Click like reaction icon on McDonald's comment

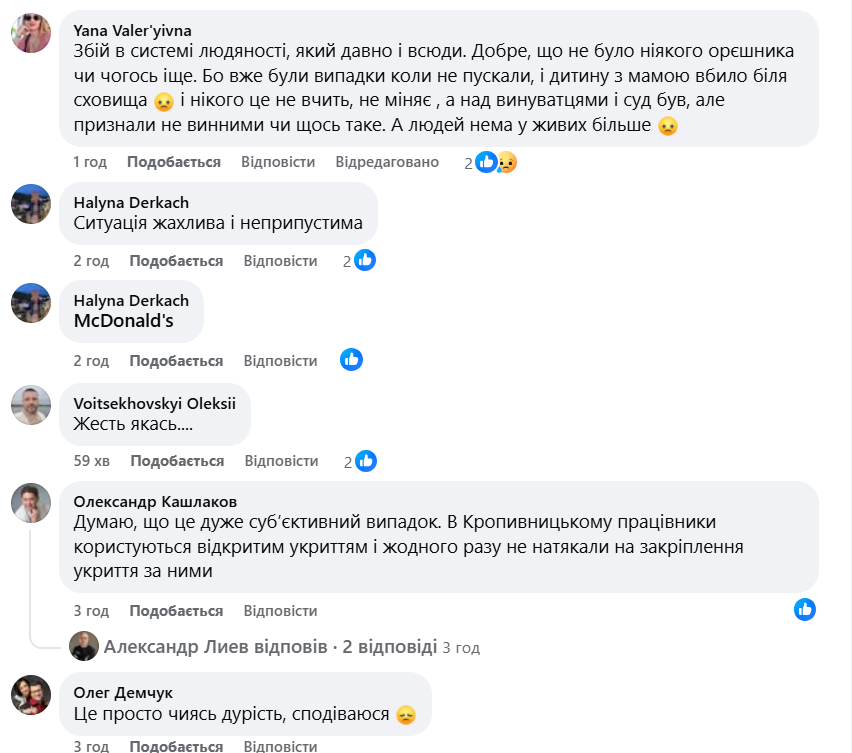pyautogui.click(x=351, y=360)
